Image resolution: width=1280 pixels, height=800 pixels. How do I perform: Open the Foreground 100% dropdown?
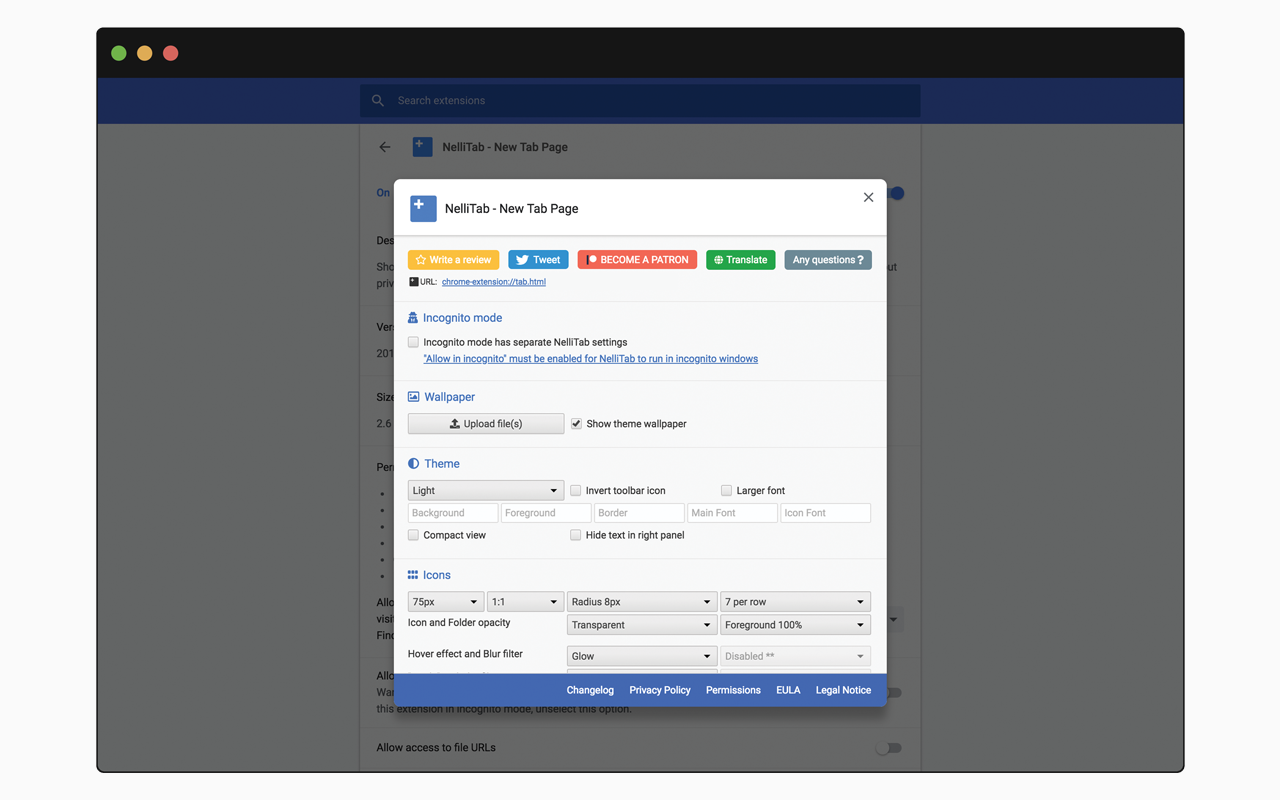click(x=795, y=625)
